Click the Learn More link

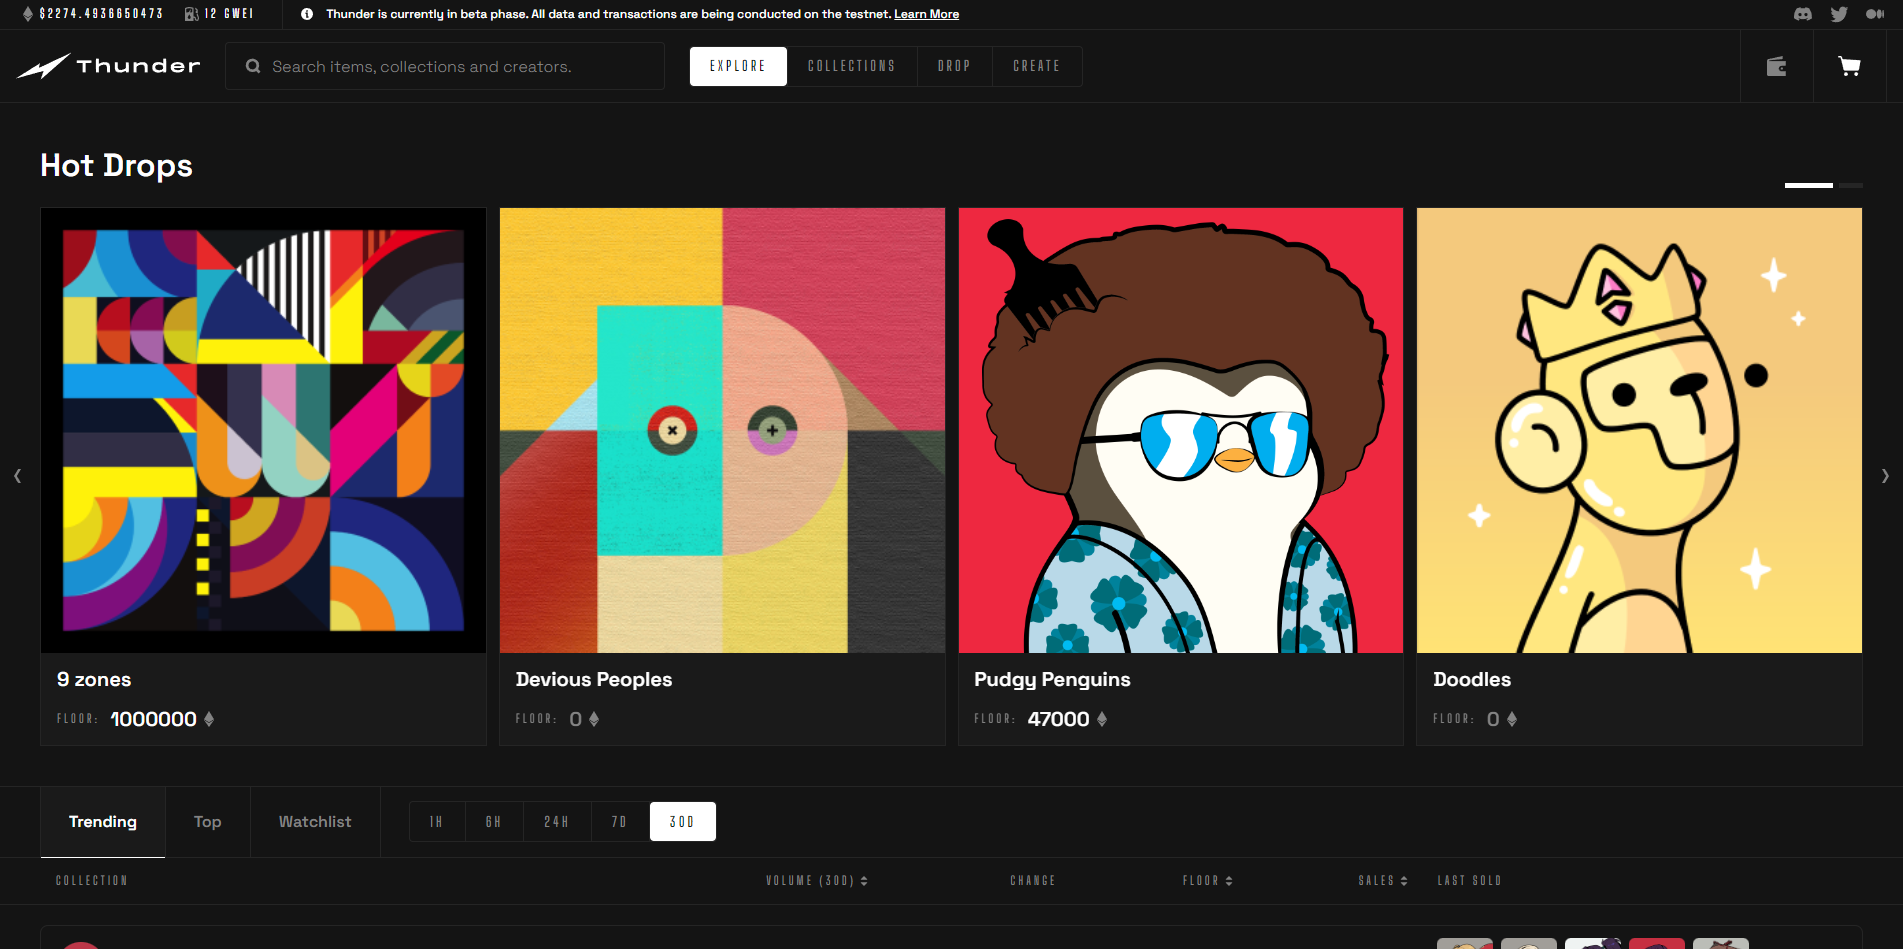(926, 14)
